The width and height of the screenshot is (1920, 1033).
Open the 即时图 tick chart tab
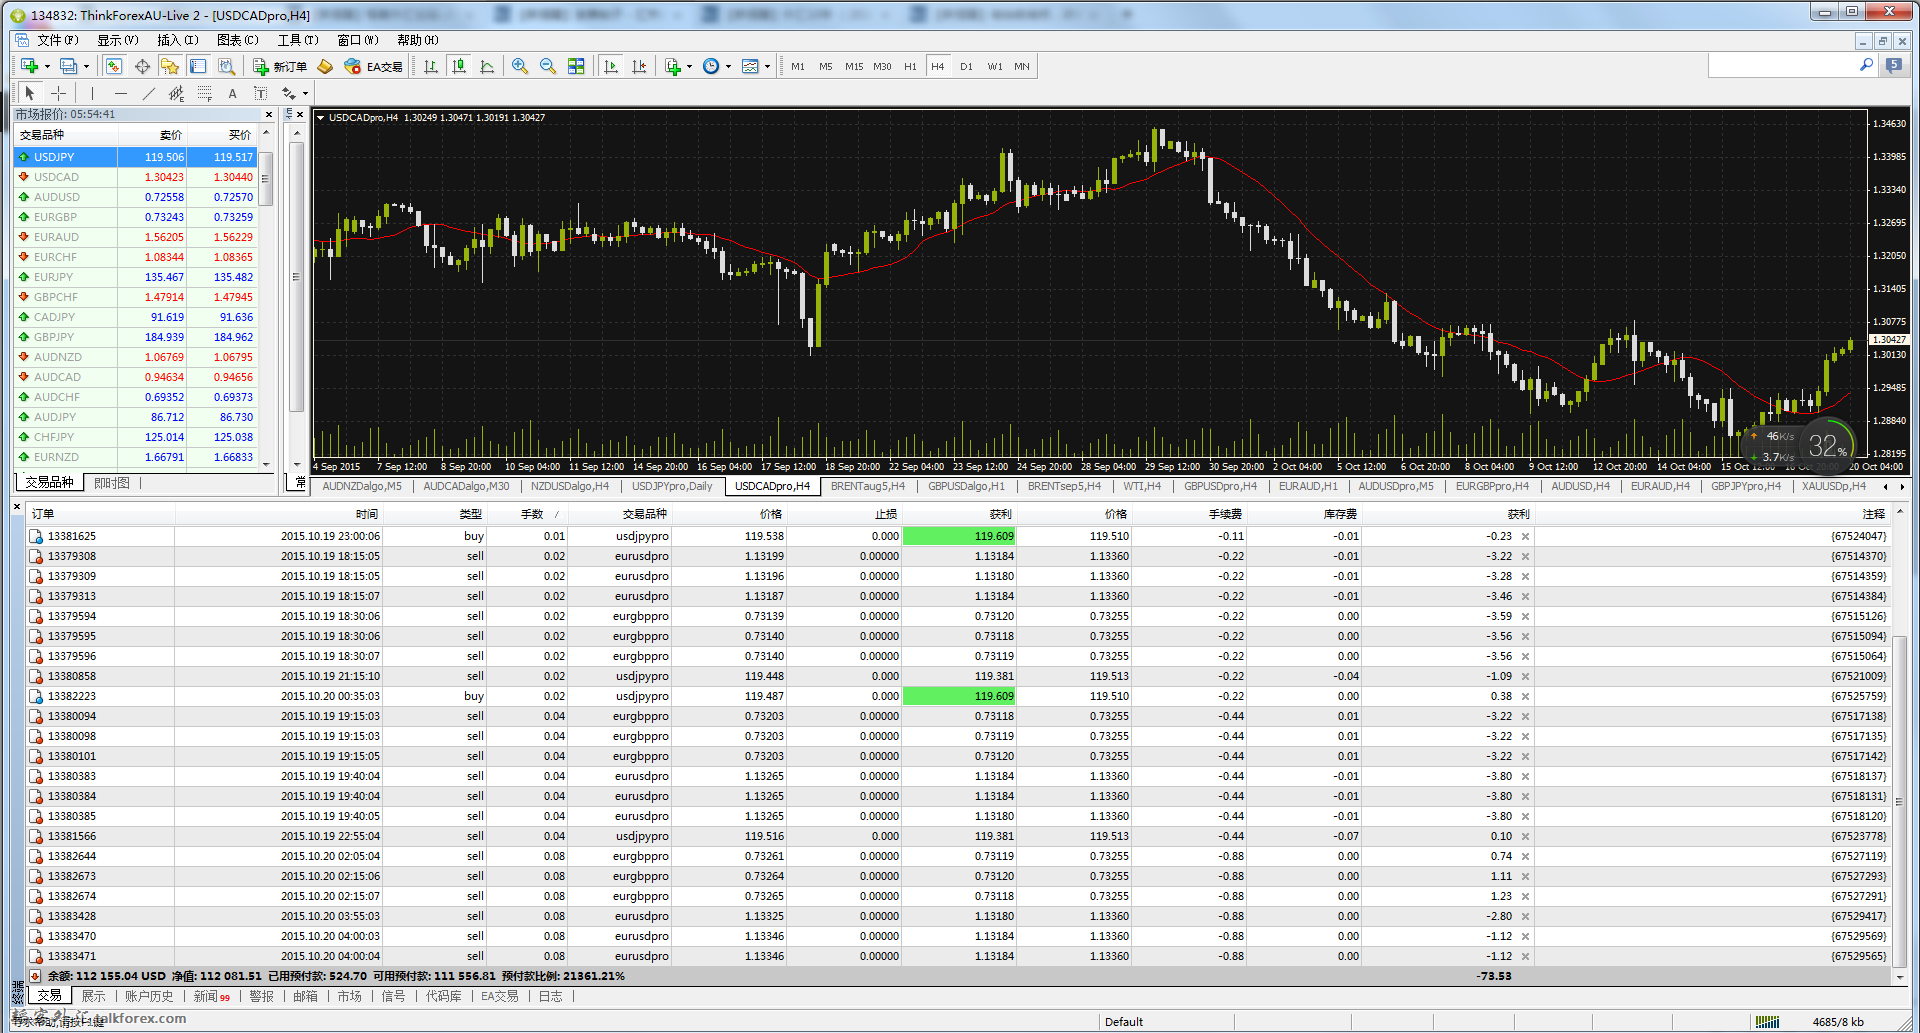click(x=112, y=483)
